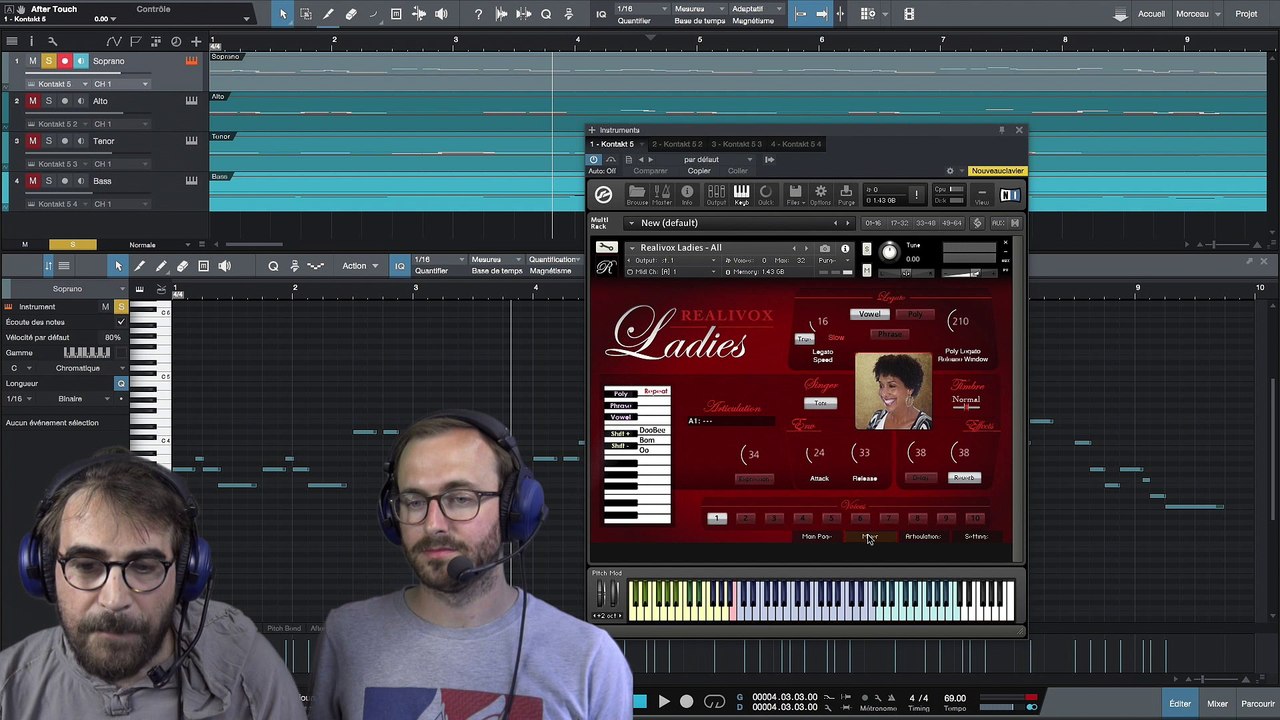Open the track list wrench options
Viewport: 1280px width, 720px height.
coord(52,41)
